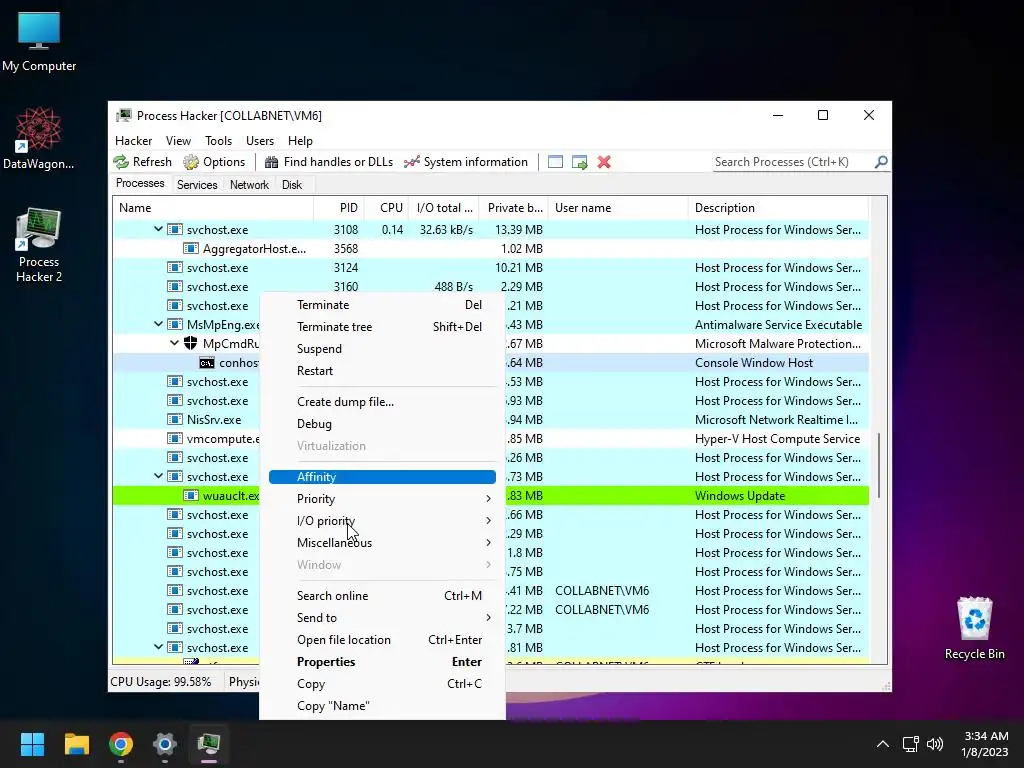Open File Explorer from the taskbar
Image resolution: width=1024 pixels, height=768 pixels.
click(x=76, y=744)
